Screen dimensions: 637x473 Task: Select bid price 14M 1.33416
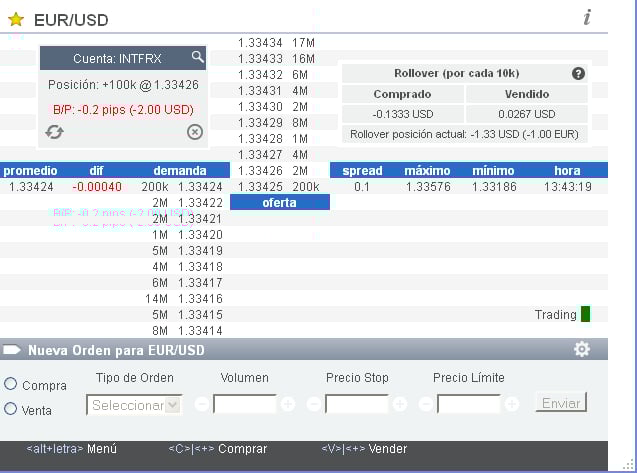point(184,299)
